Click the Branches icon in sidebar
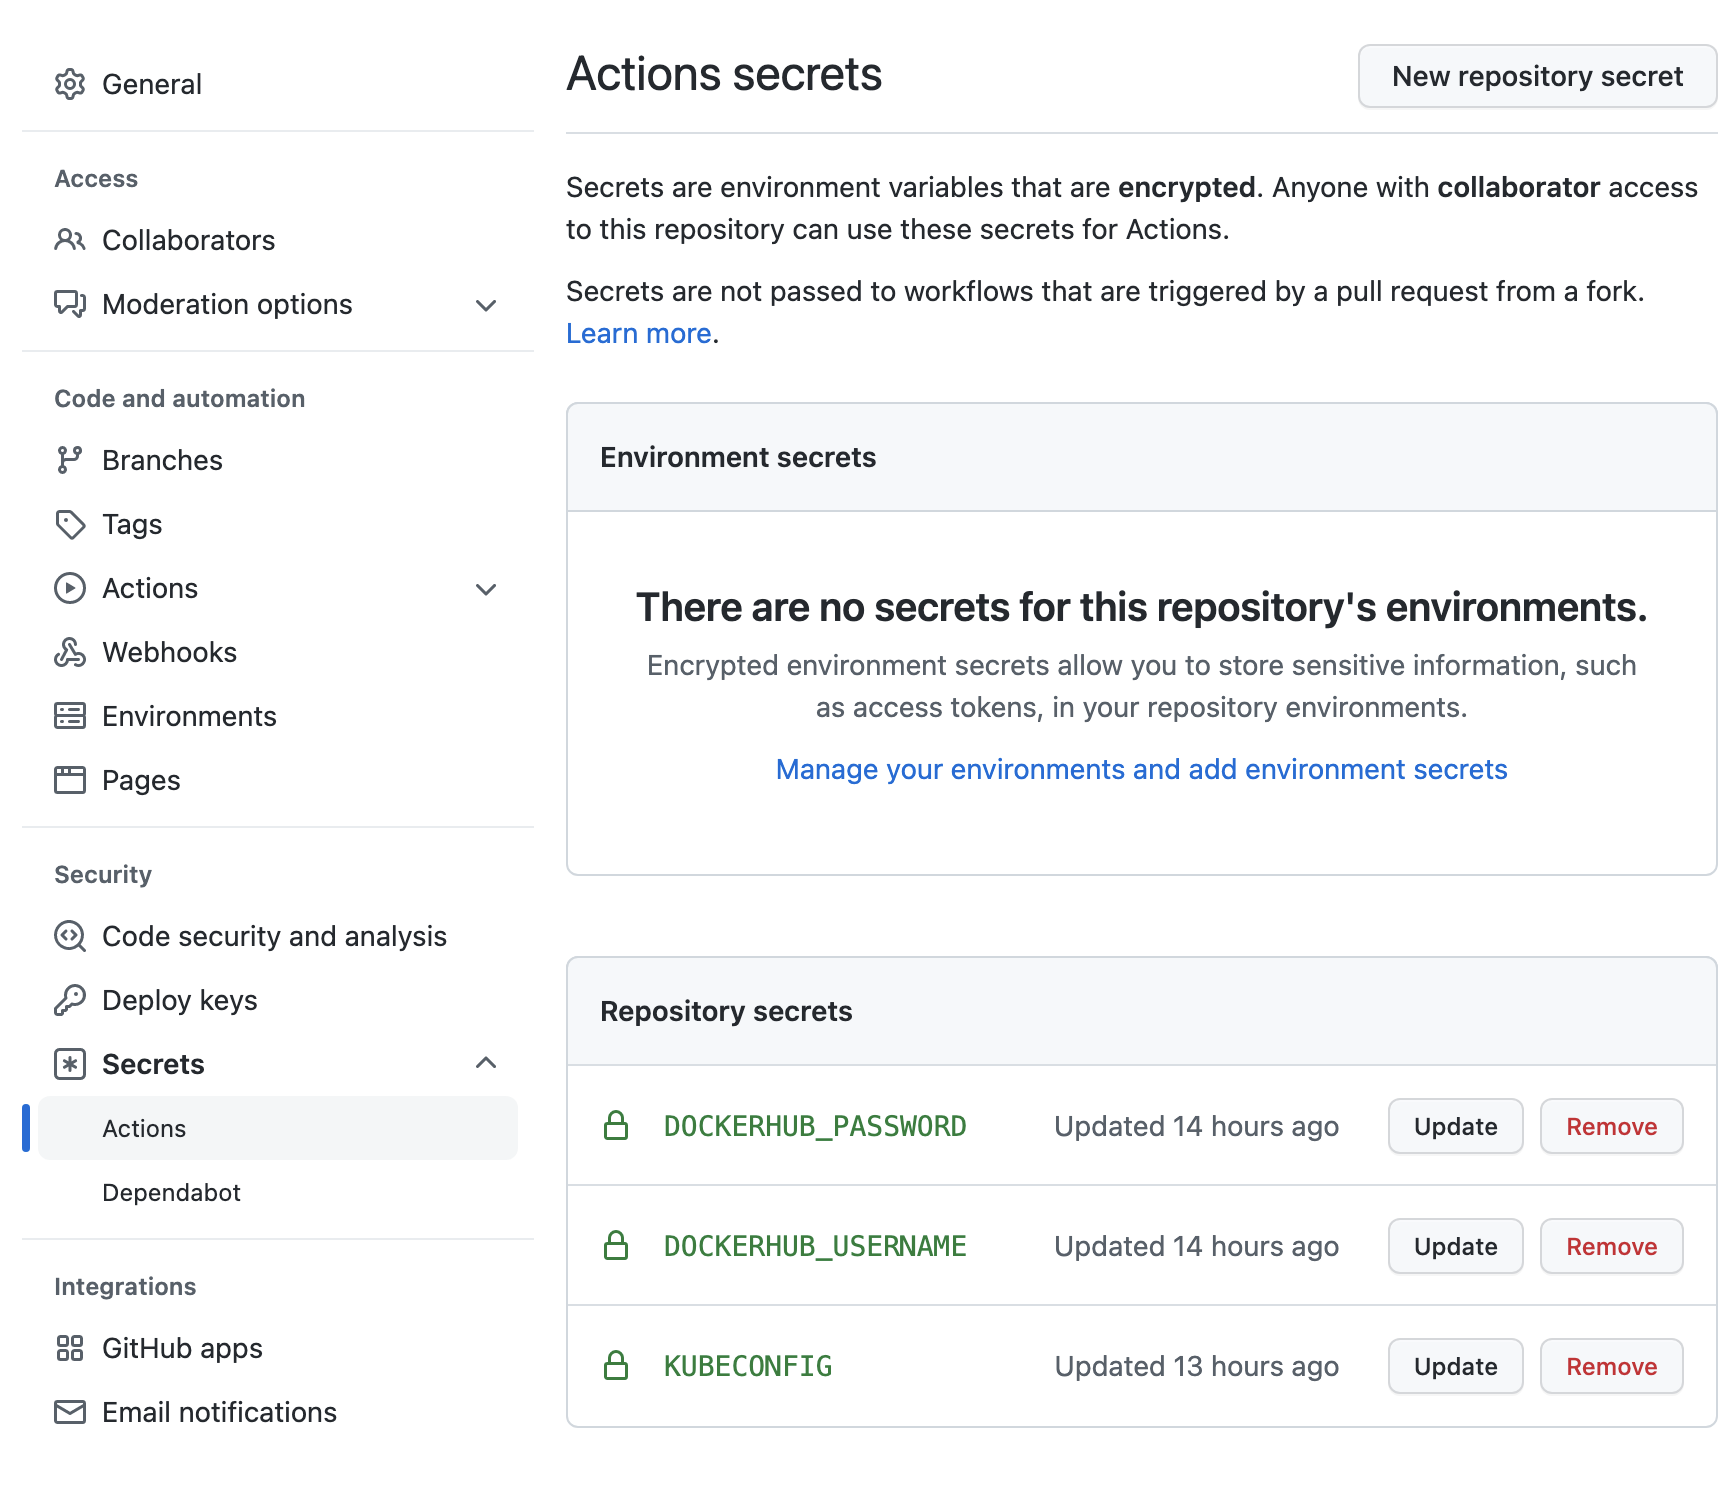 pyautogui.click(x=70, y=460)
